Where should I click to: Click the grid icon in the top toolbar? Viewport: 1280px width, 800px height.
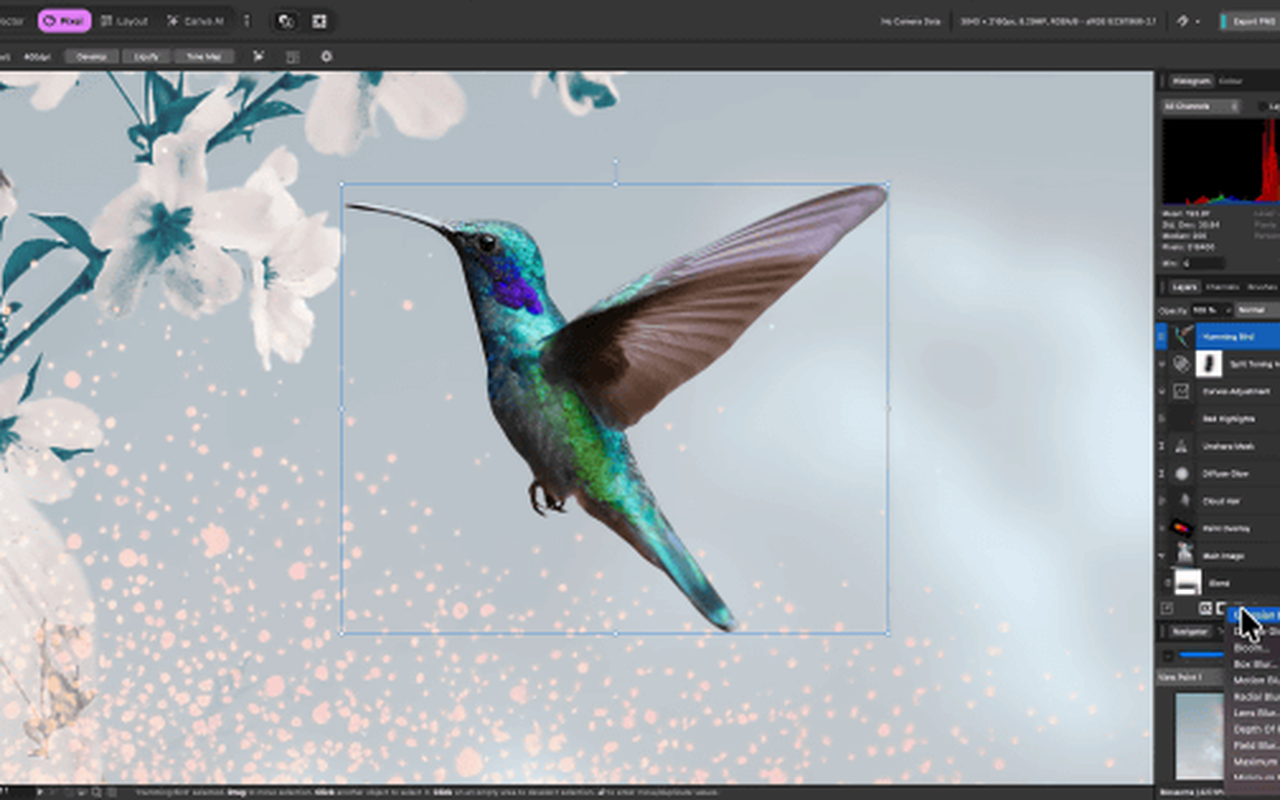[319, 21]
